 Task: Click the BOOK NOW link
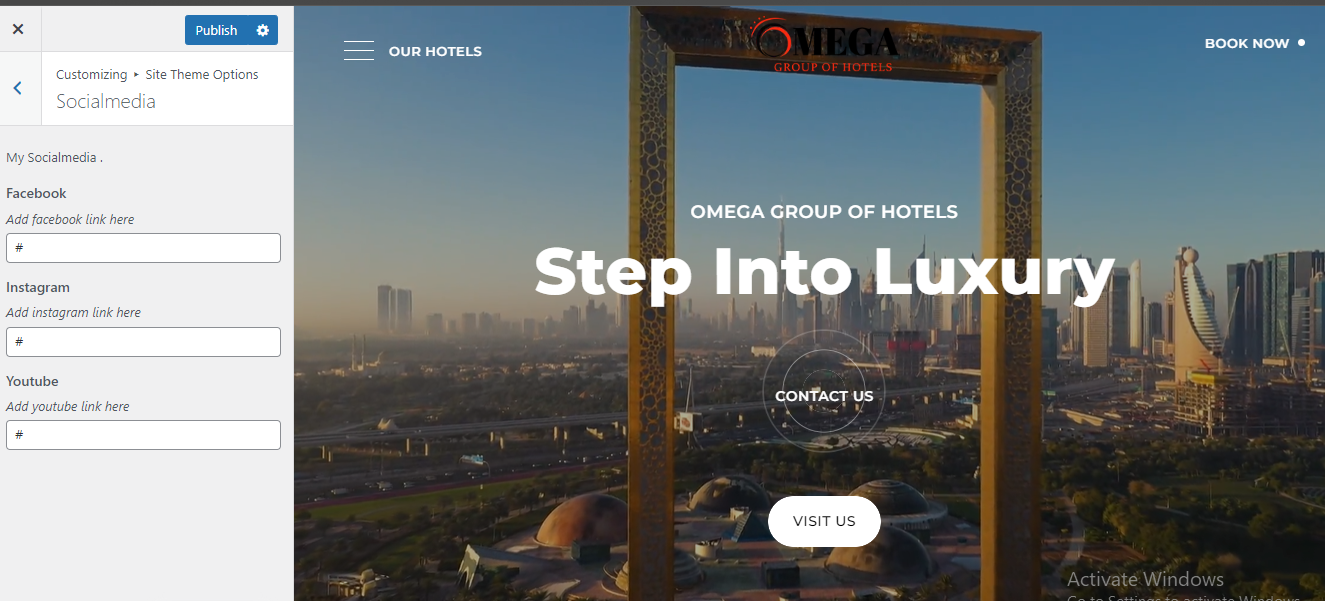pyautogui.click(x=1247, y=43)
